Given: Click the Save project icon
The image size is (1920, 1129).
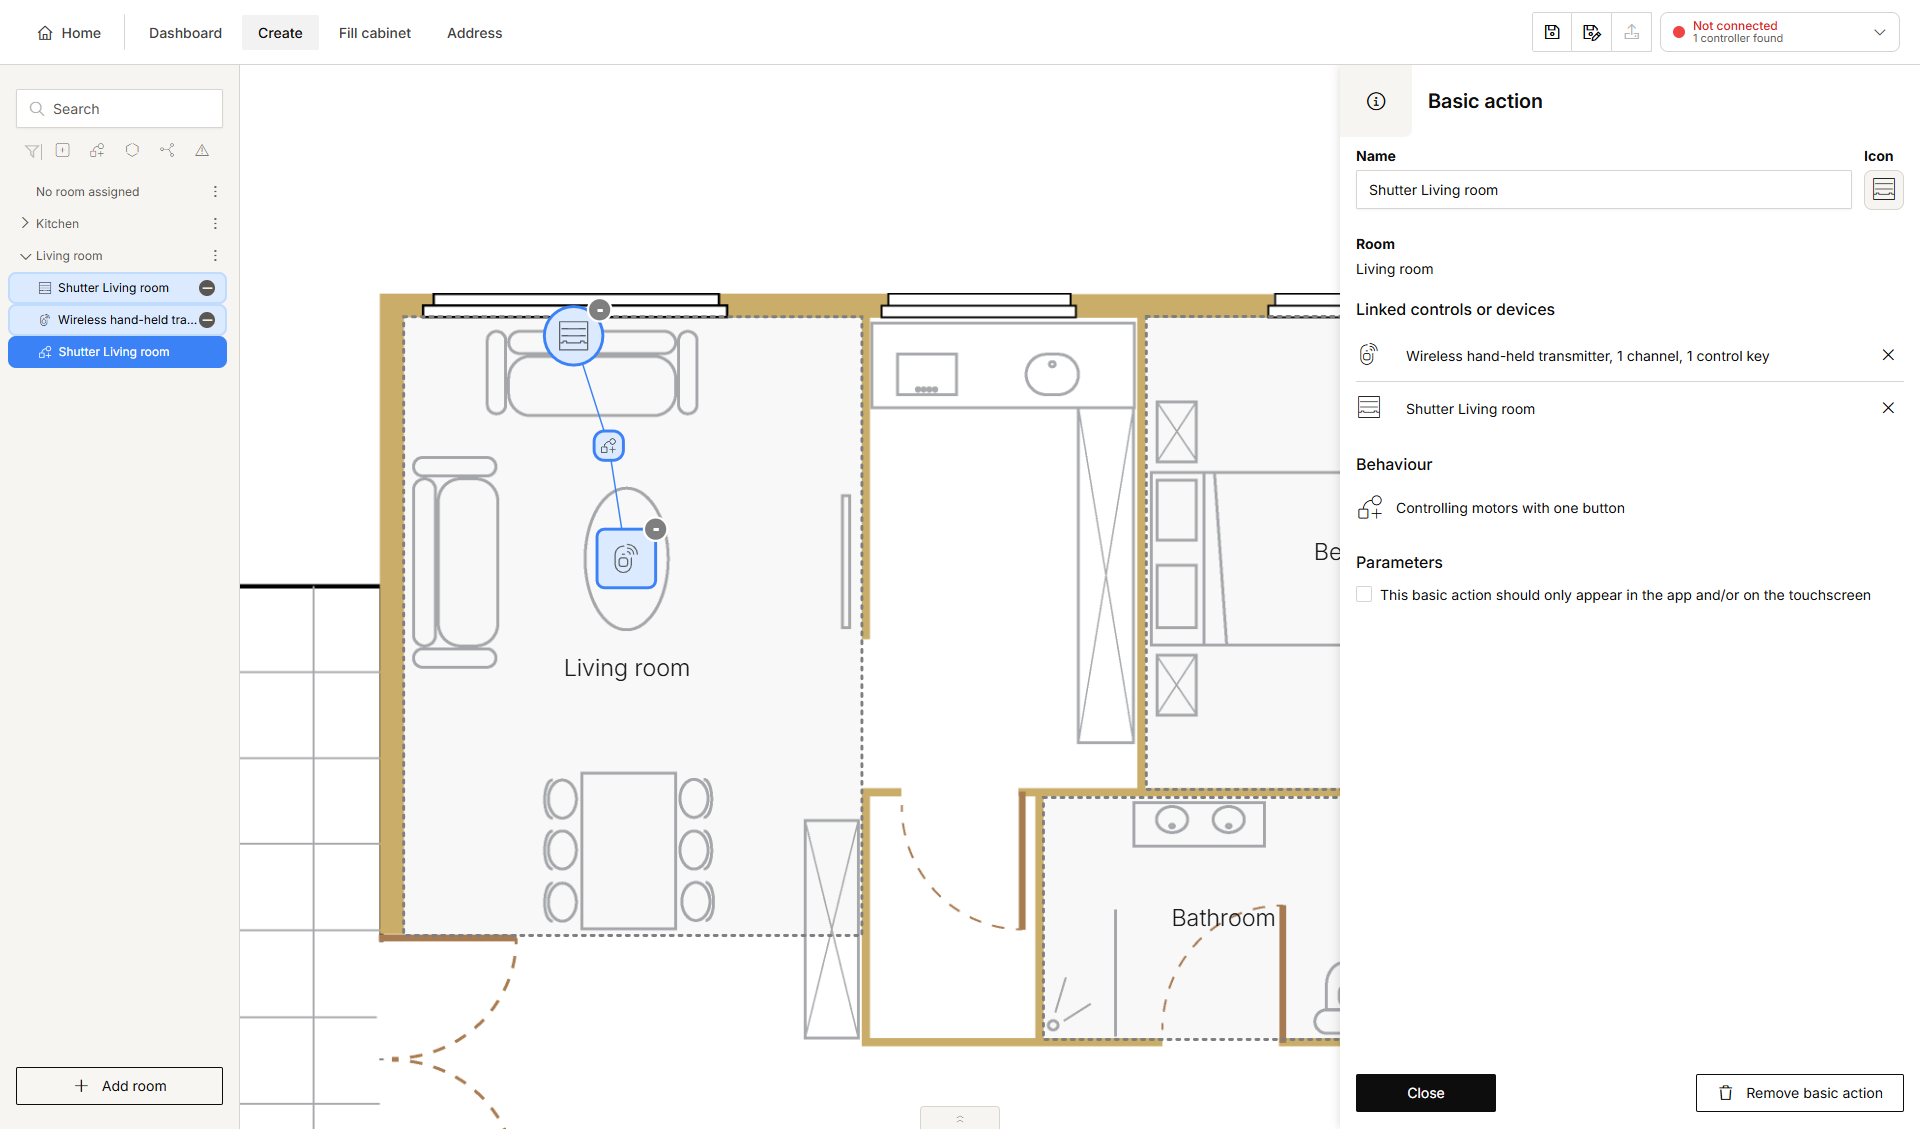Looking at the screenshot, I should pos(1552,32).
